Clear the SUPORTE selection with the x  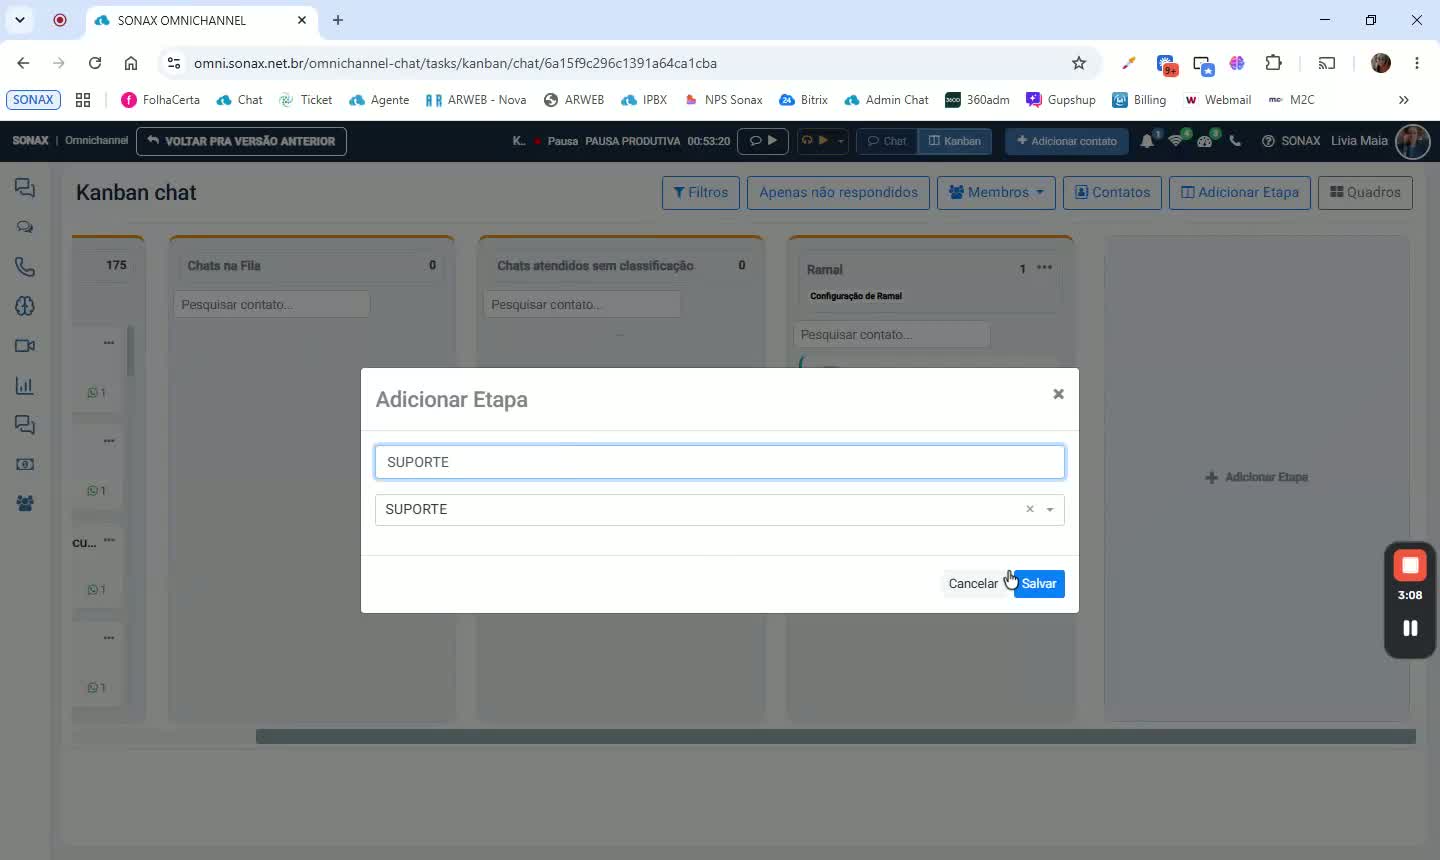[x=1029, y=509]
